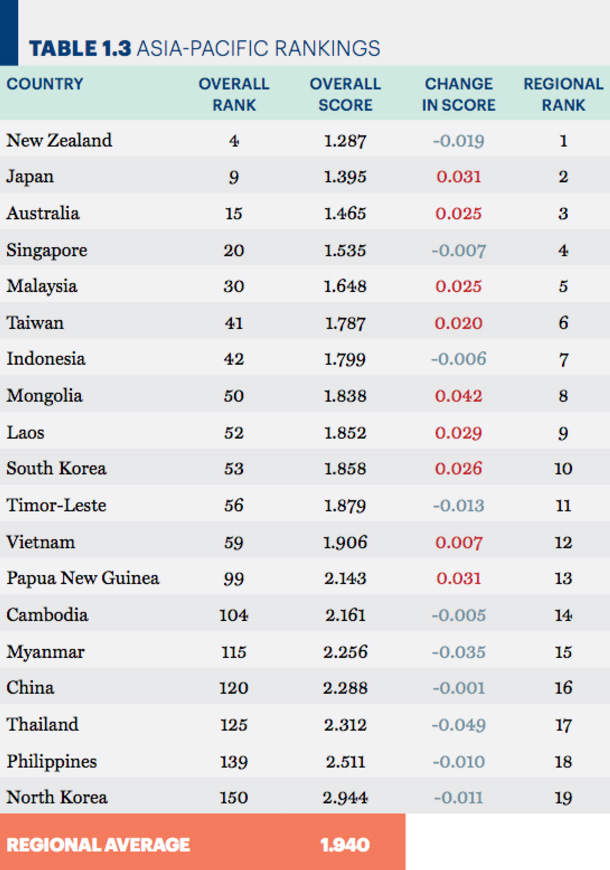
Task: Click Japan's change value 0.031
Action: click(x=458, y=177)
